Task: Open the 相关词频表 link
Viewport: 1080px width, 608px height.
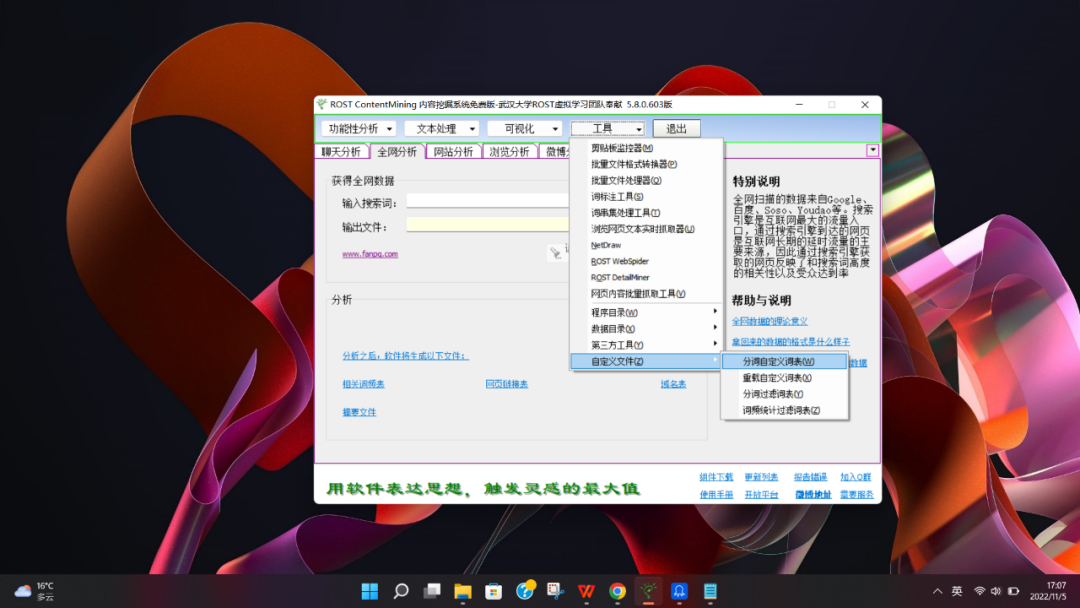Action: point(363,384)
